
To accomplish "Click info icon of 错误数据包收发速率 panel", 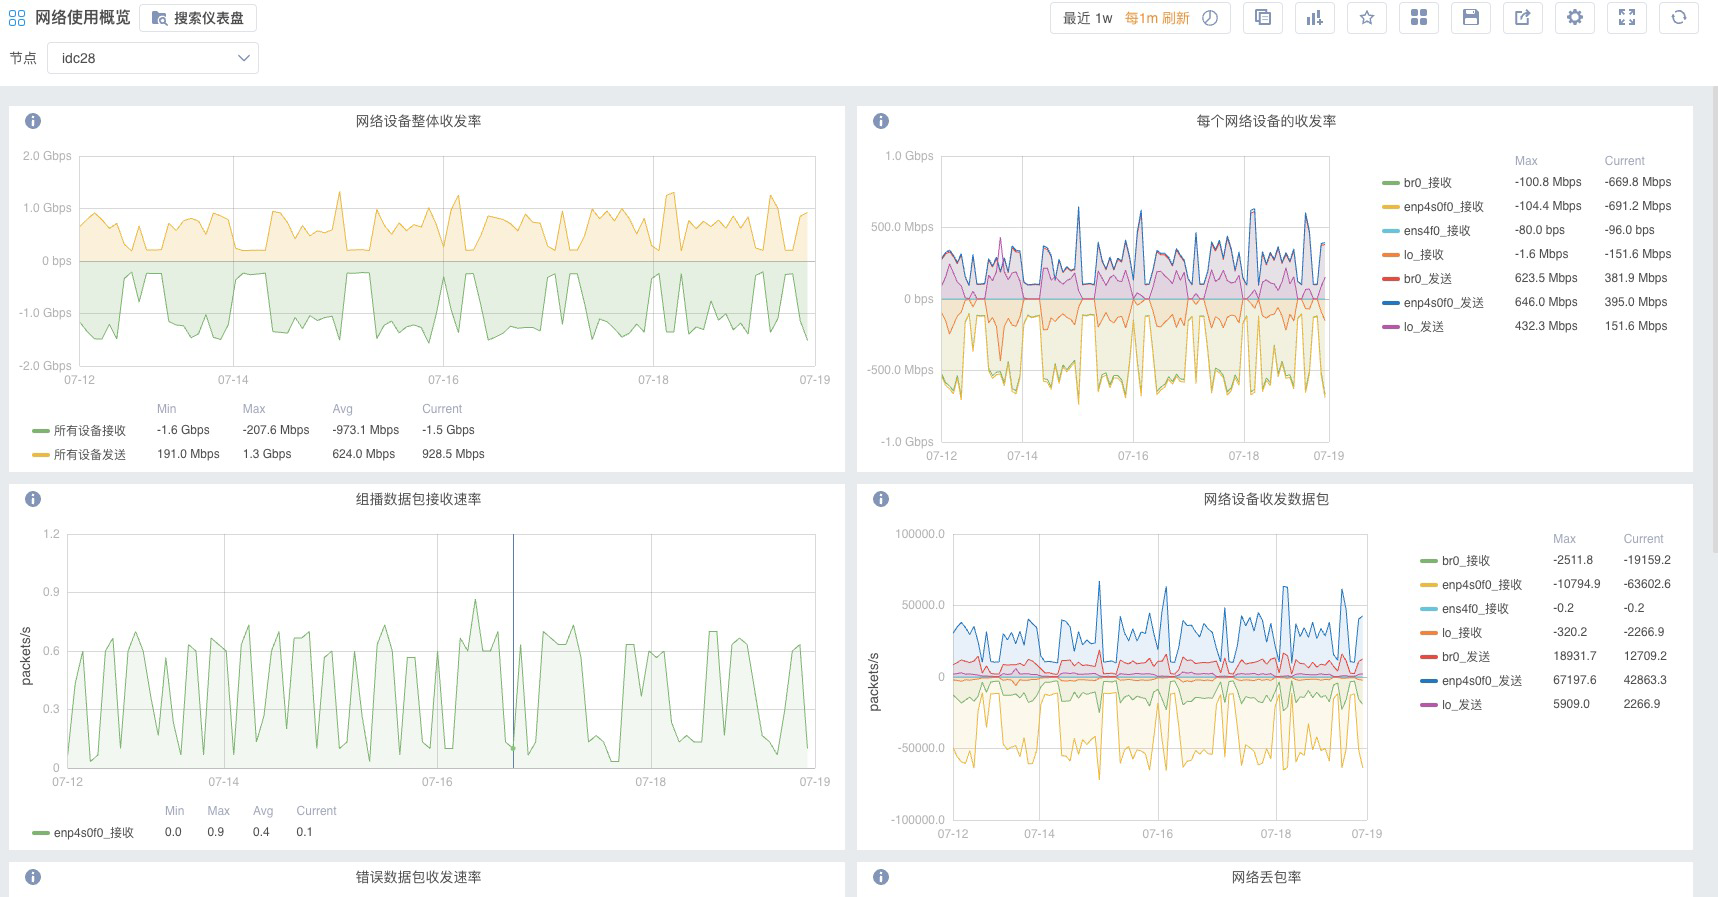I will [33, 877].
